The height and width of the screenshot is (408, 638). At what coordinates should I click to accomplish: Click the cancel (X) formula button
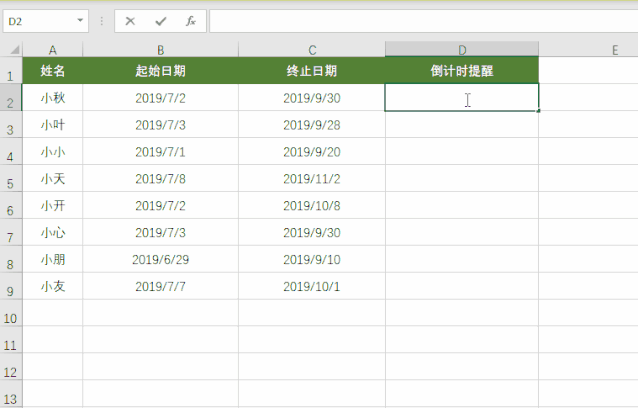point(130,21)
